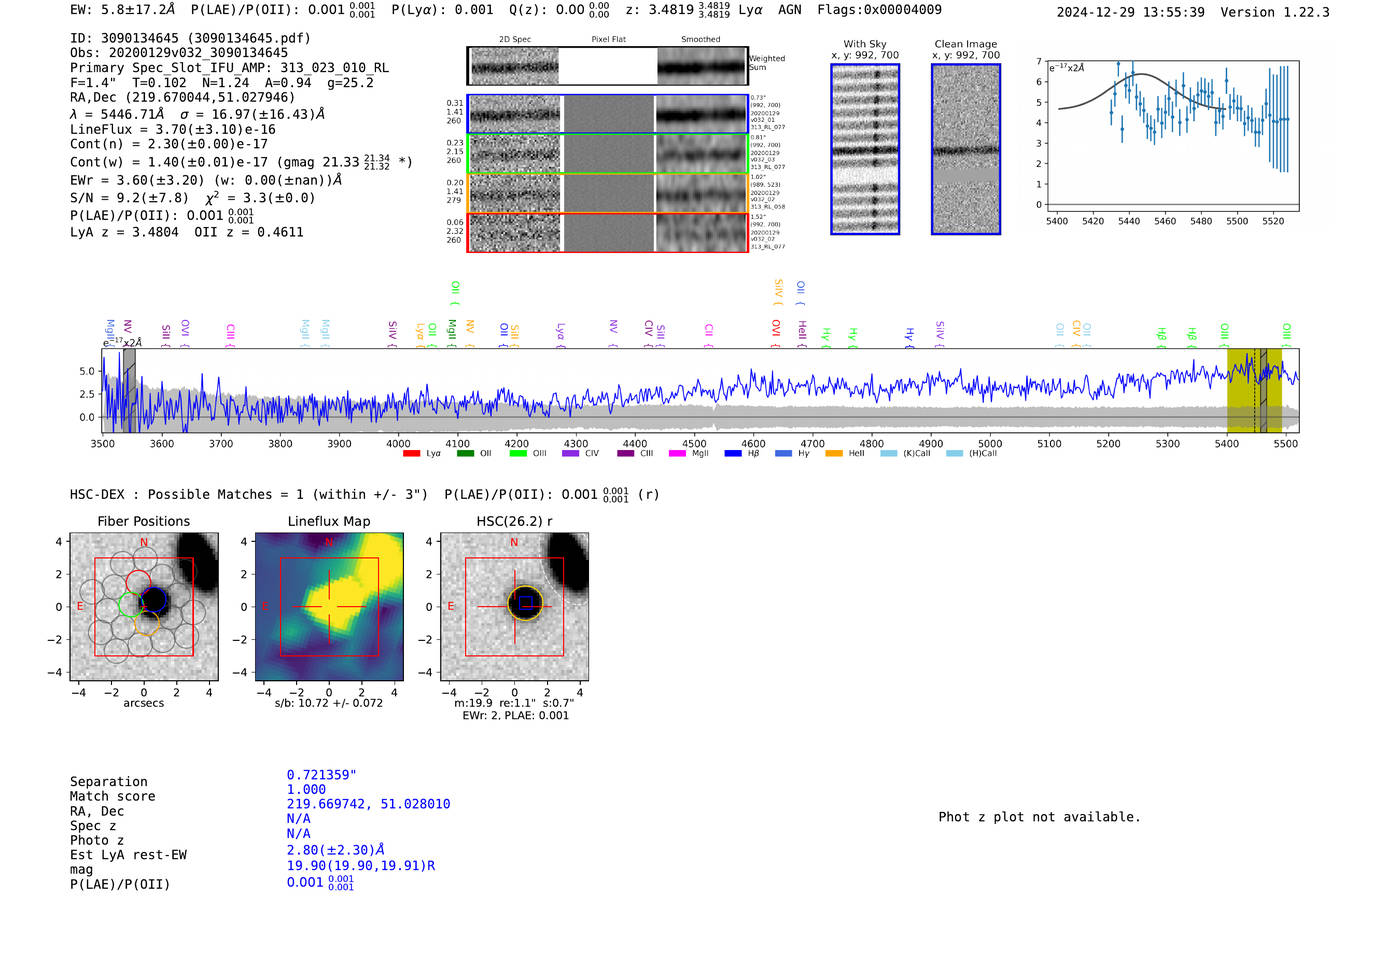Viewport: 1400px width, 953px height.
Task: Click the Weighted Sum 2D spectrum strip
Action: click(x=607, y=66)
